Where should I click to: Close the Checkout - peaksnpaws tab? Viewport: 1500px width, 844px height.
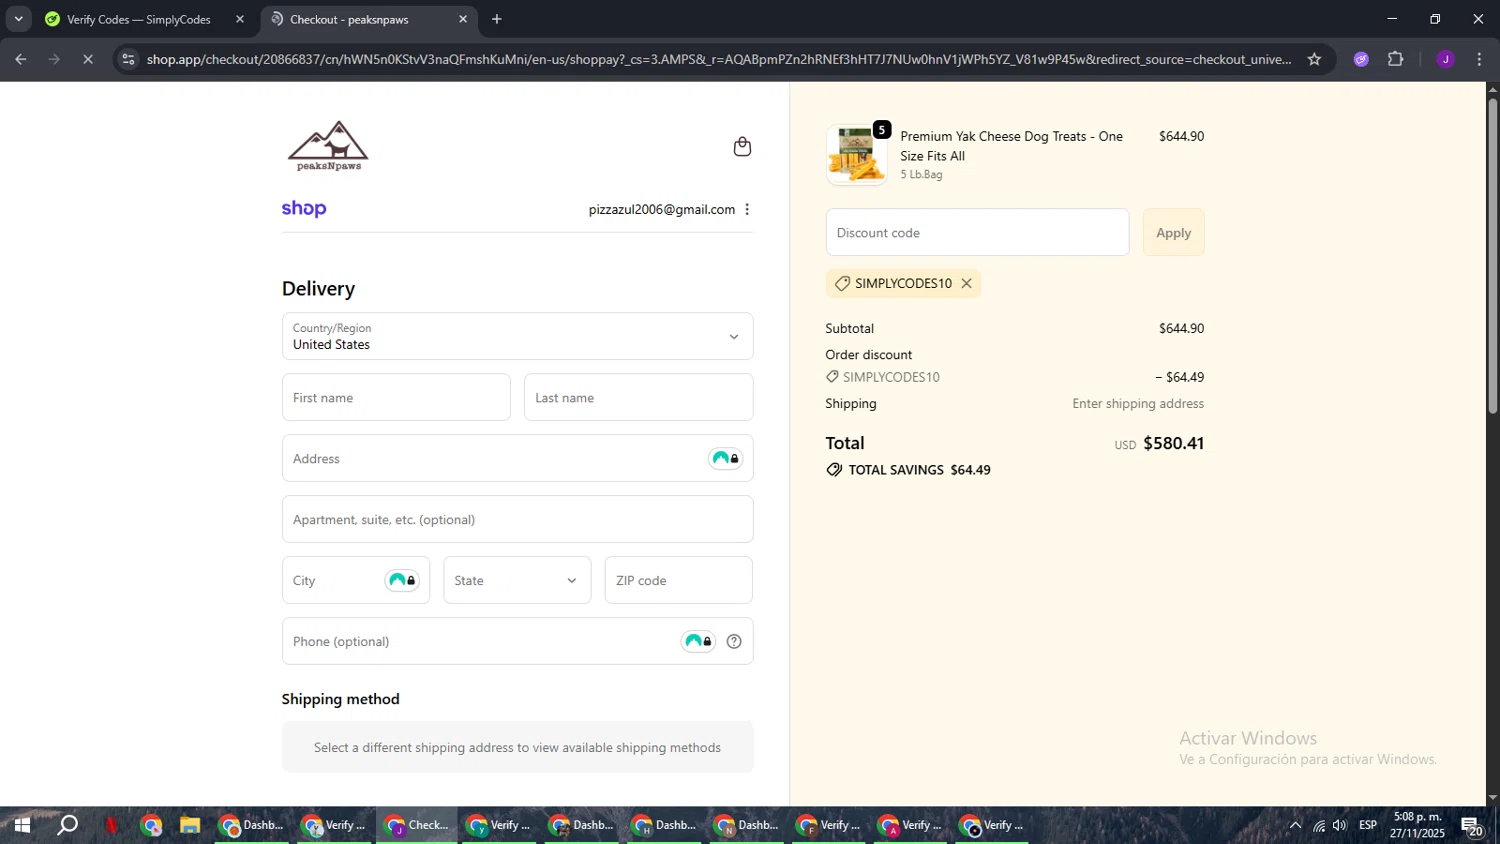click(463, 19)
